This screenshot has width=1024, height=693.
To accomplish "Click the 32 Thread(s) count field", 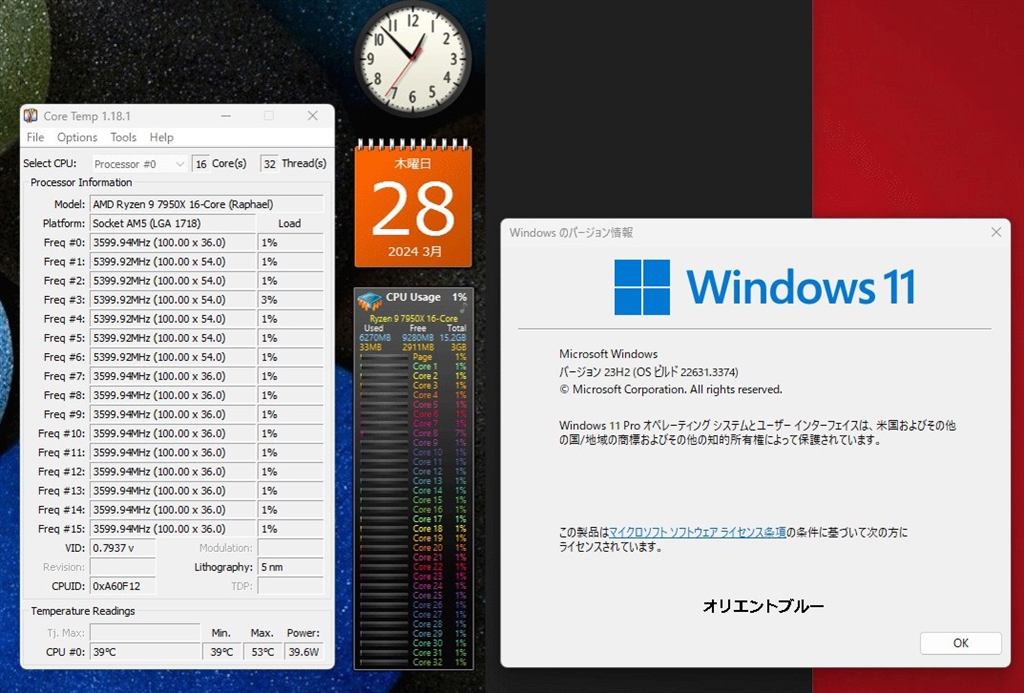I will [269, 164].
